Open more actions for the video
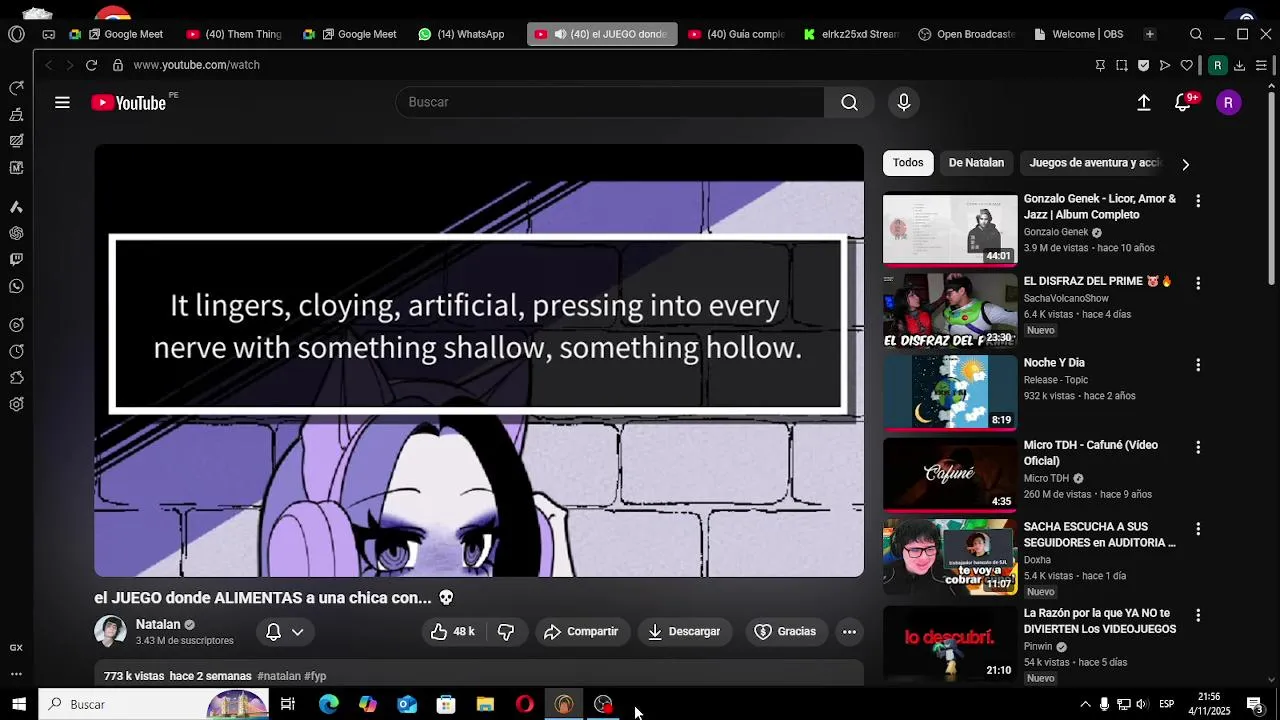 (849, 632)
